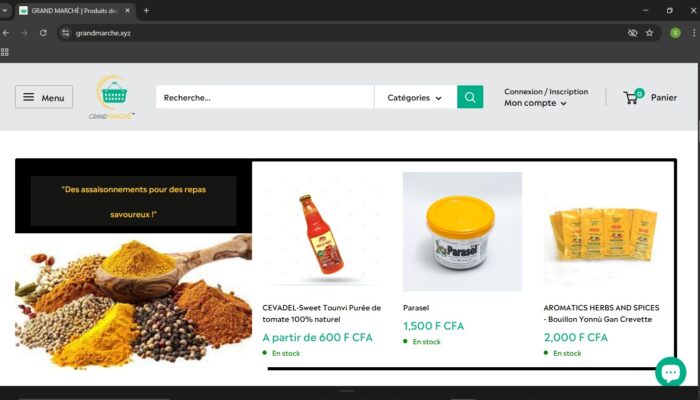Bookmark page with the star icon

click(x=650, y=33)
